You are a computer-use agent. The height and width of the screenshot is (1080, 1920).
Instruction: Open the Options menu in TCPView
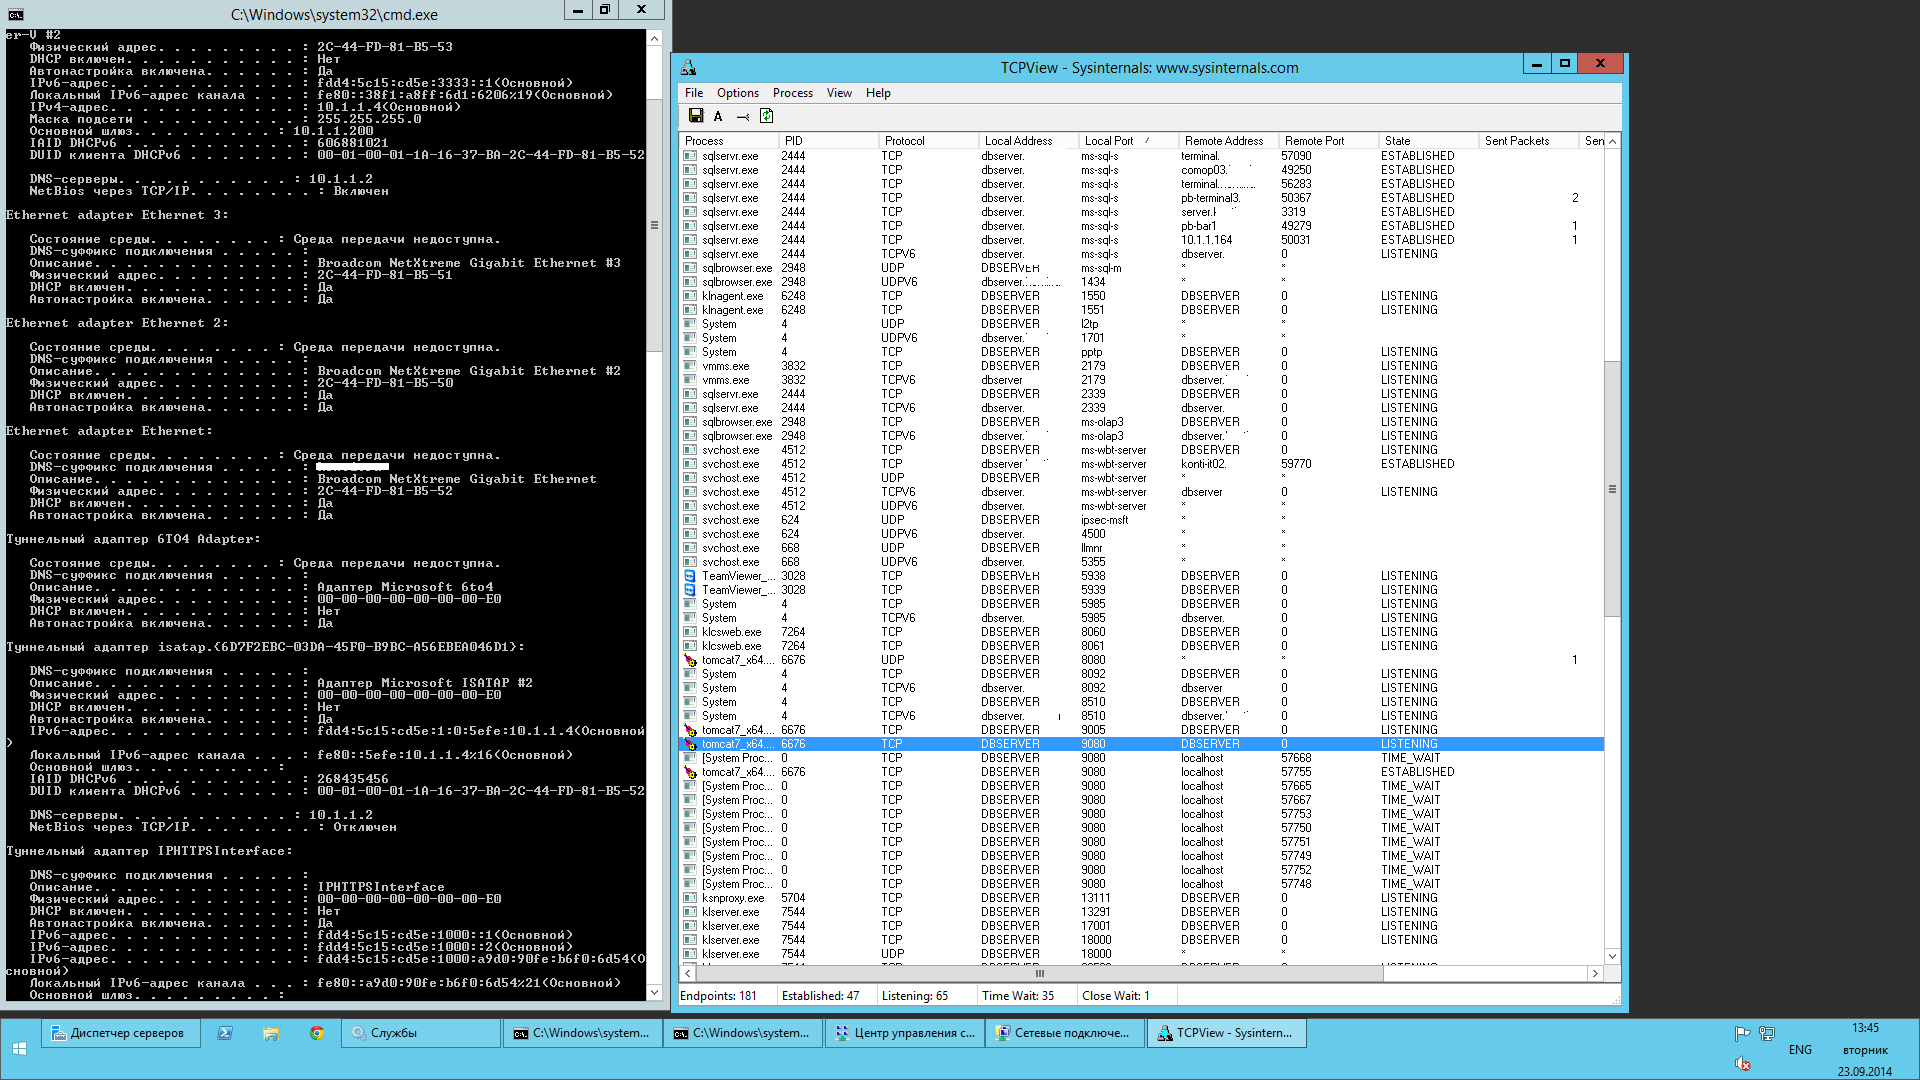tap(738, 93)
